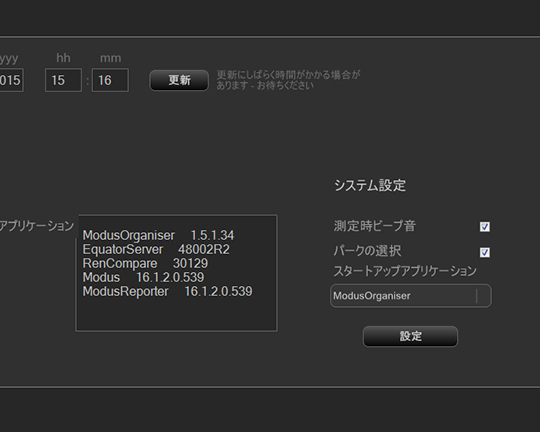
Task: Select the RenCompare 30129 list entry
Action: [x=145, y=264]
